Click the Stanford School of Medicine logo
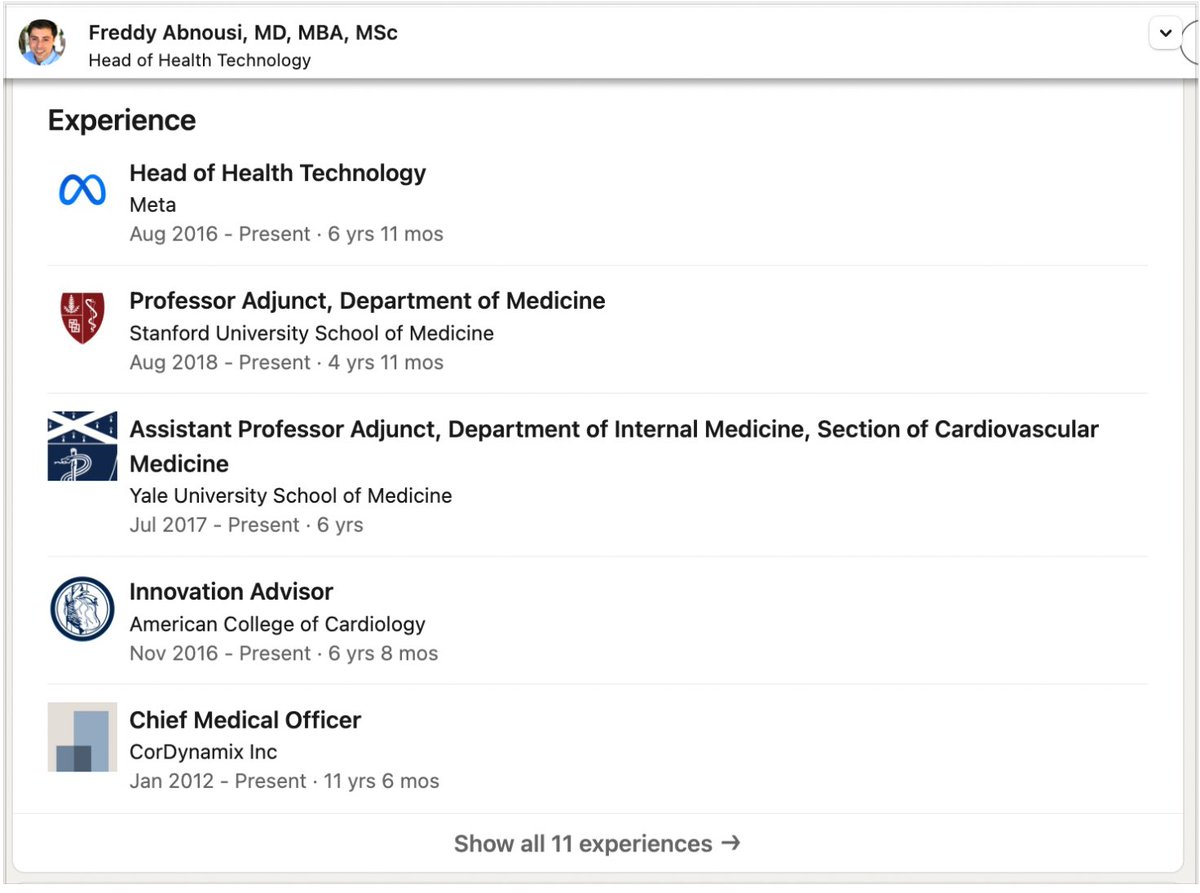This screenshot has height=893, width=1200. coord(82,318)
